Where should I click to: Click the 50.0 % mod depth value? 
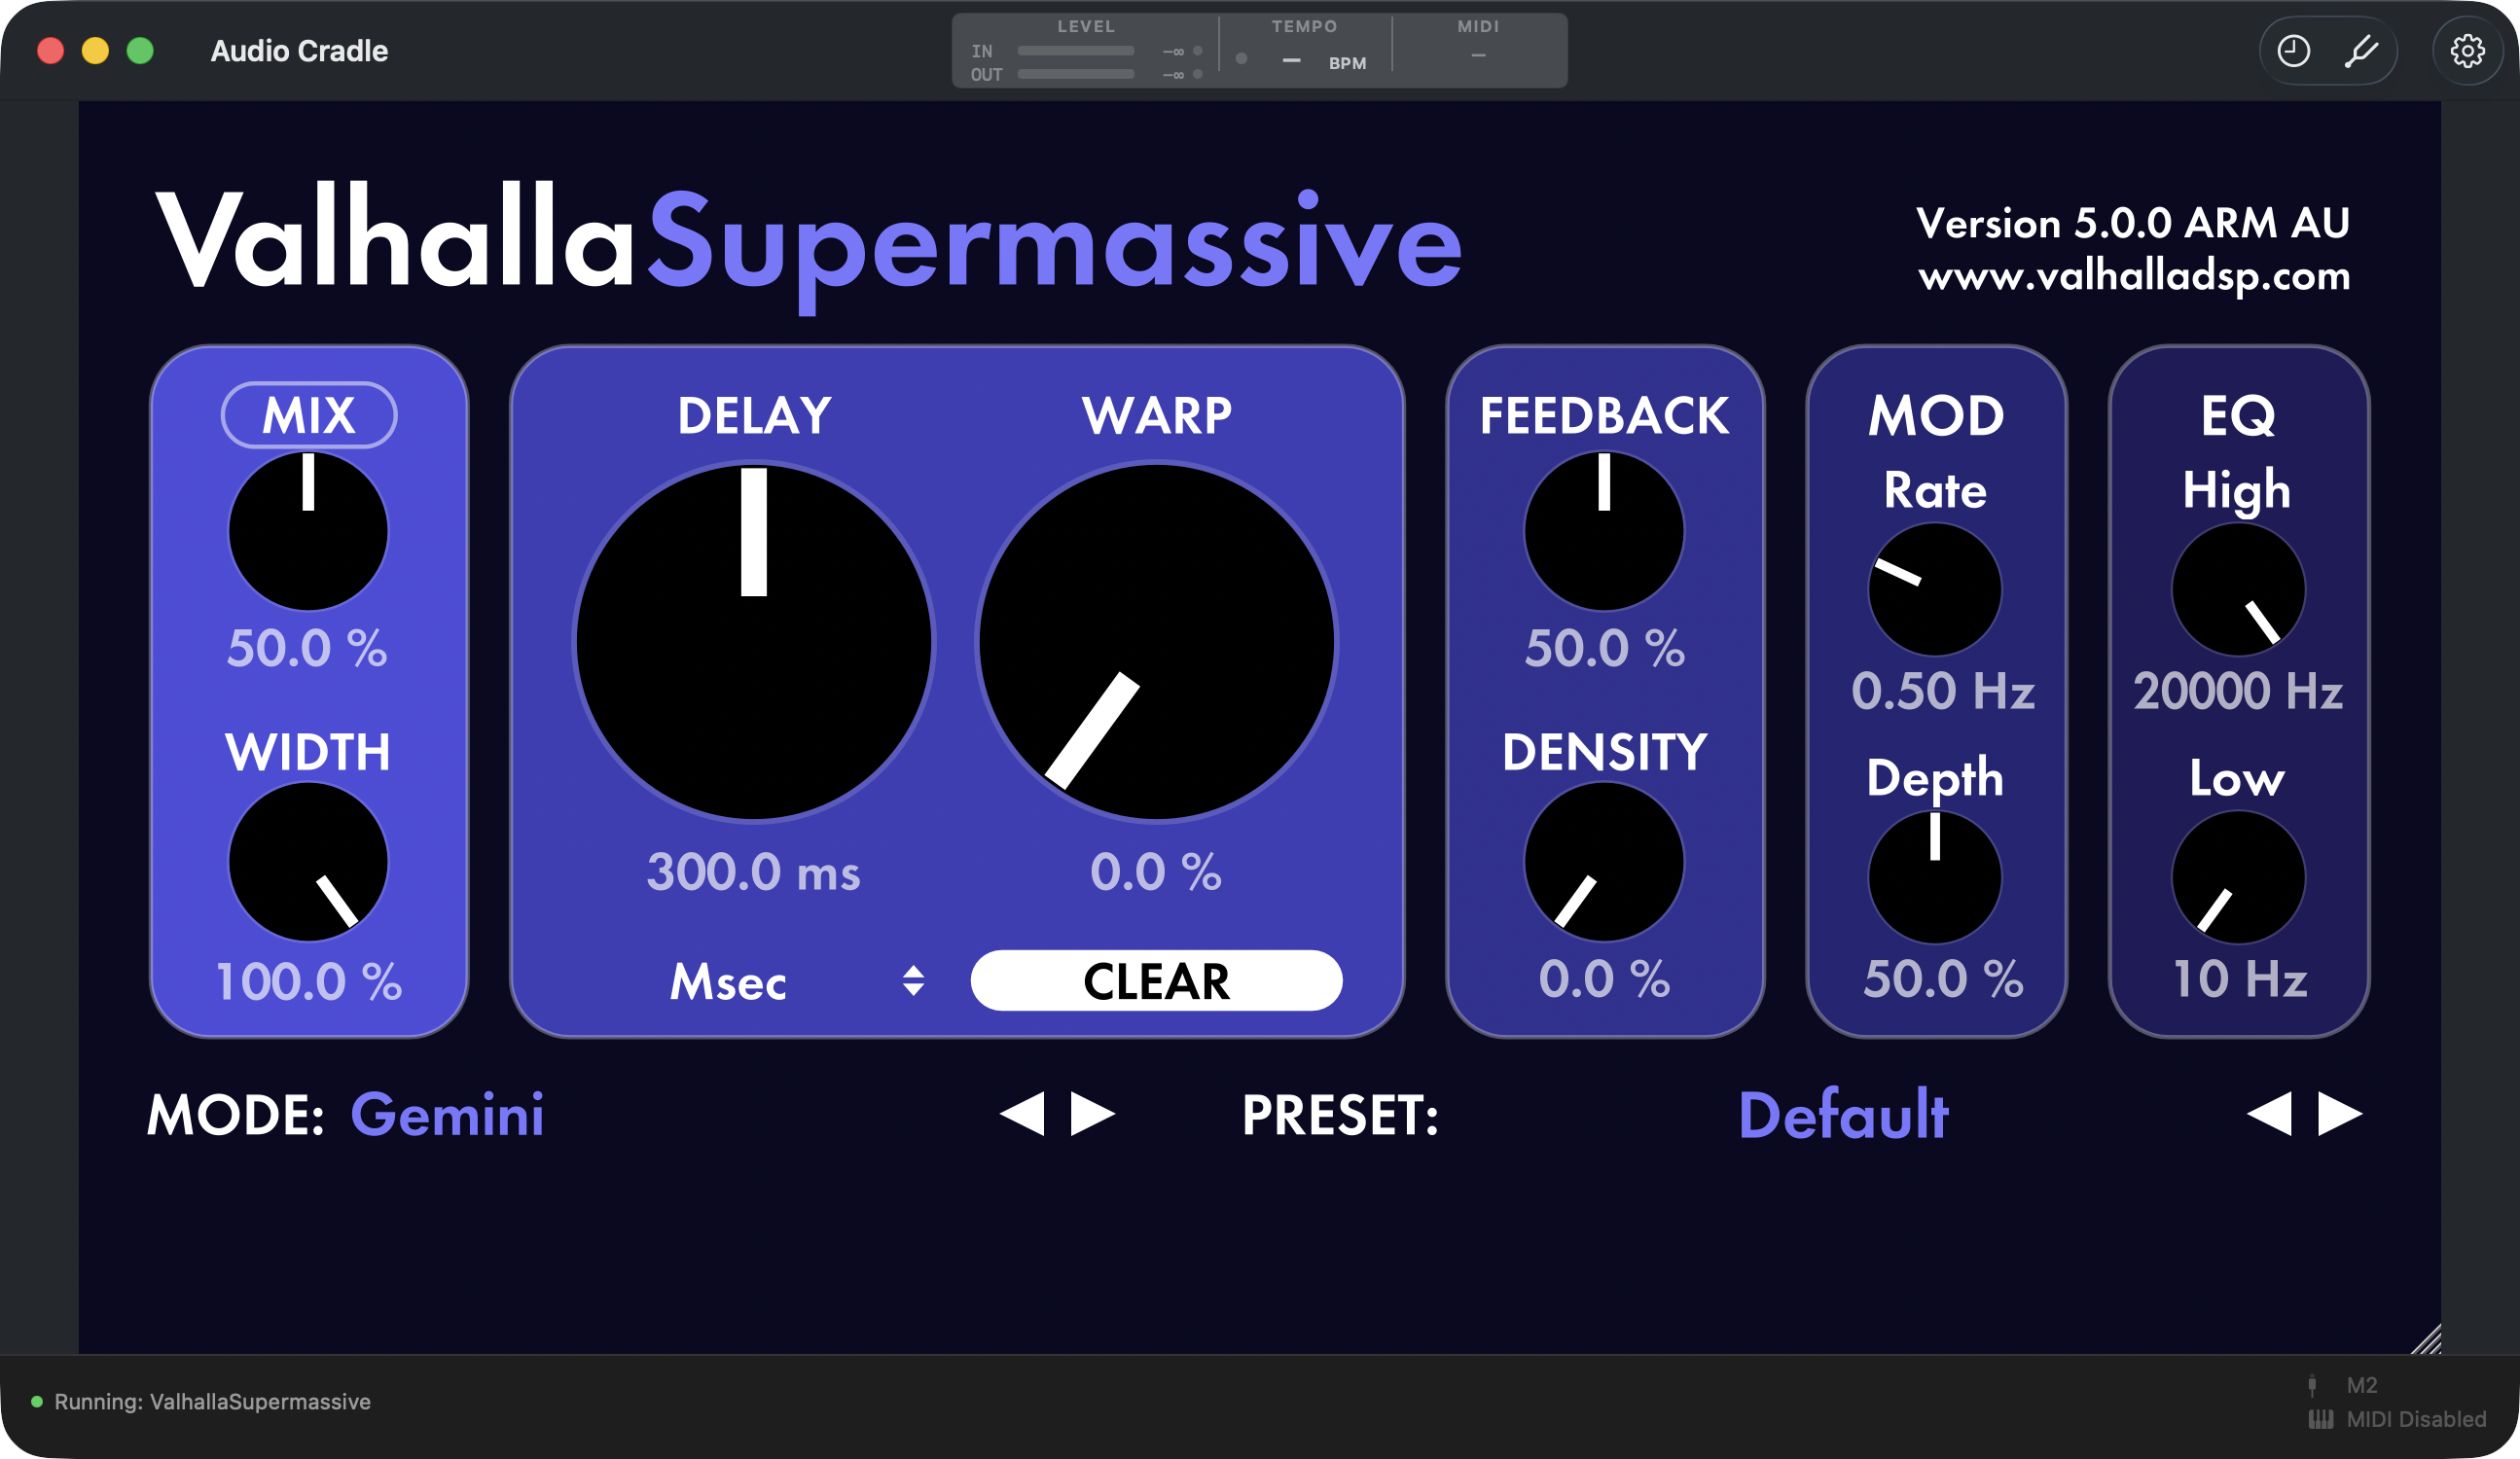click(x=1943, y=979)
